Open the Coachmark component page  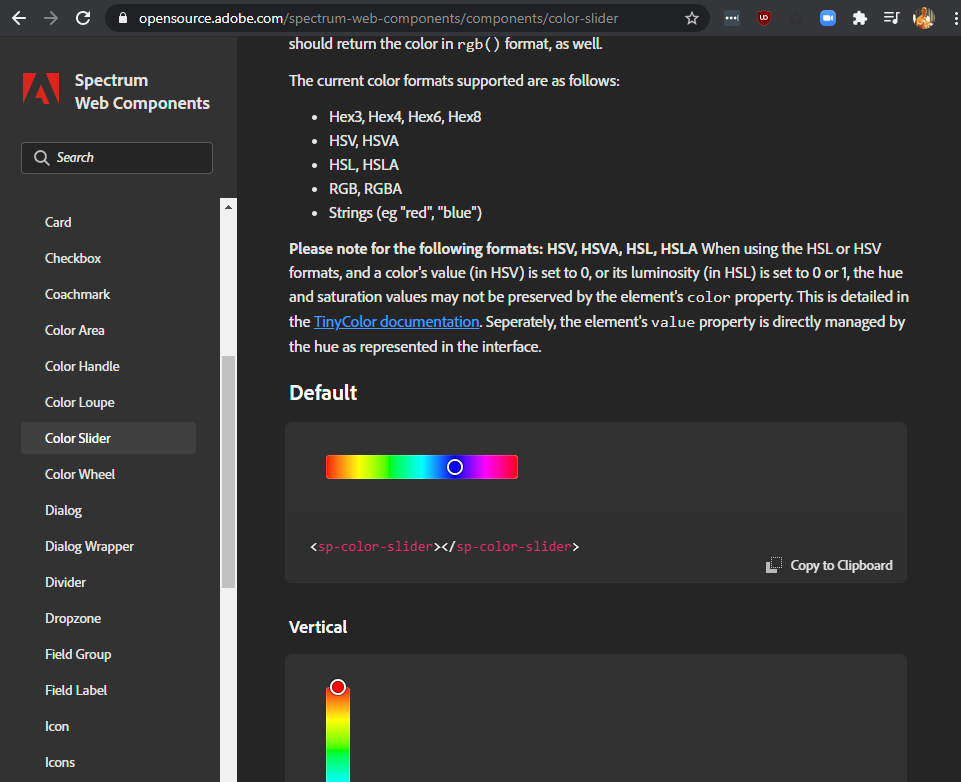[77, 294]
